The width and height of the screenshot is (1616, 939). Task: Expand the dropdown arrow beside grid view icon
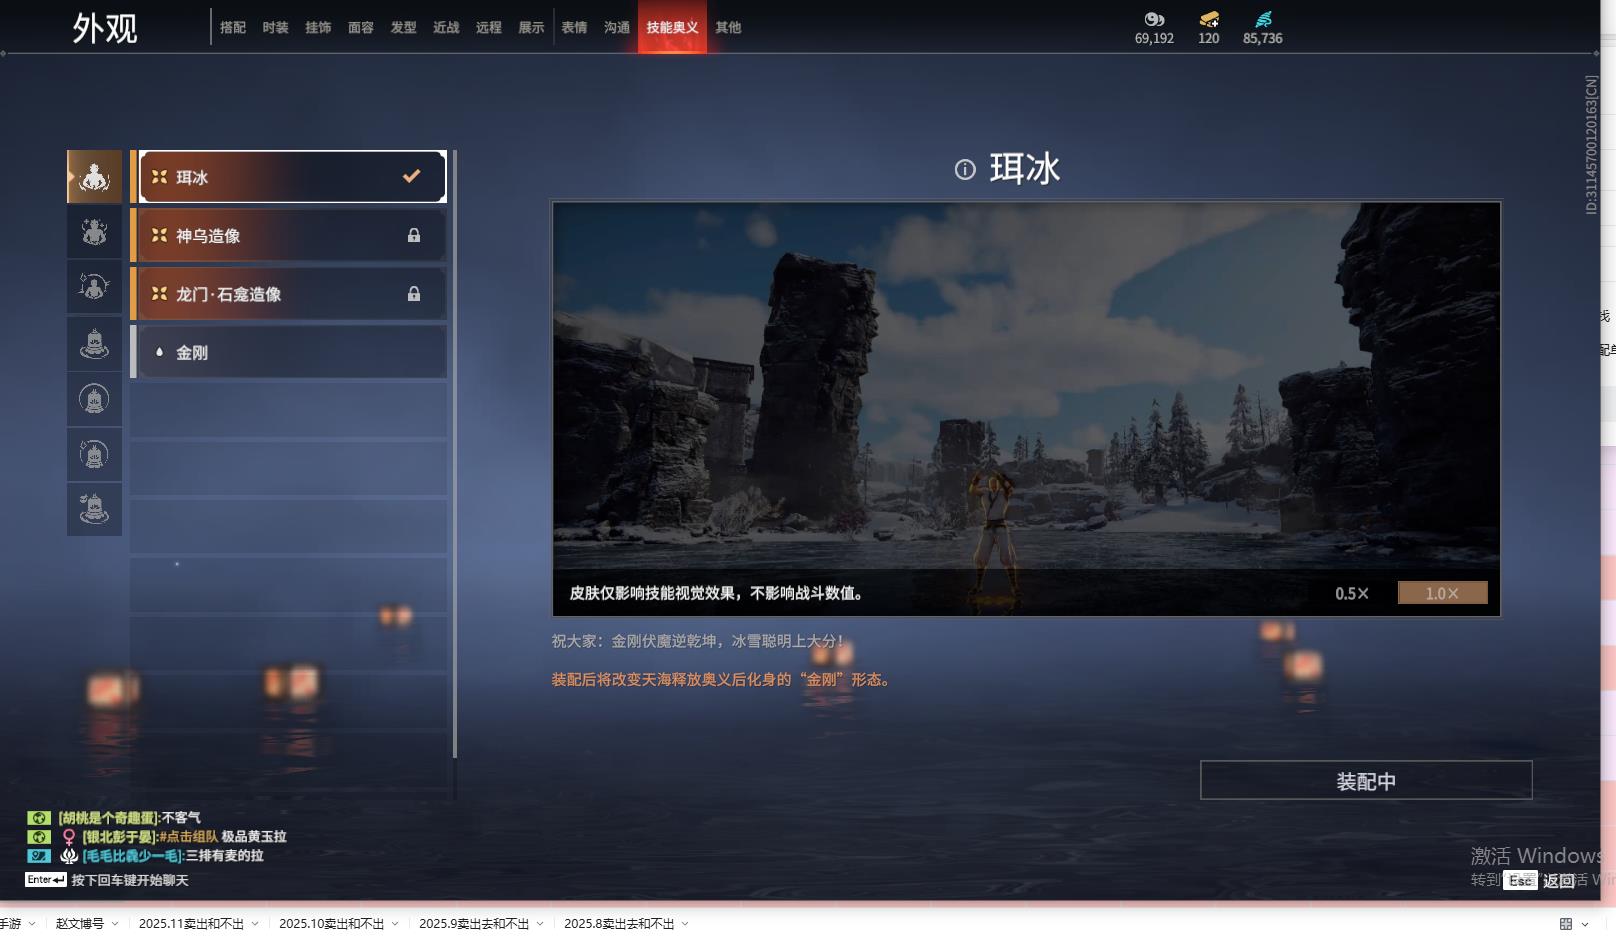1585,924
